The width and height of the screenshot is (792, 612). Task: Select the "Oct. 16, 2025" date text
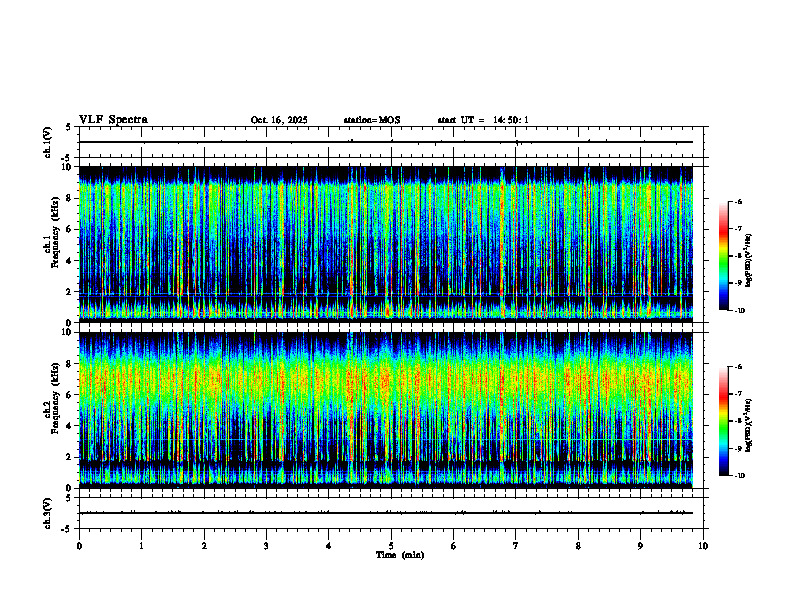(x=279, y=120)
